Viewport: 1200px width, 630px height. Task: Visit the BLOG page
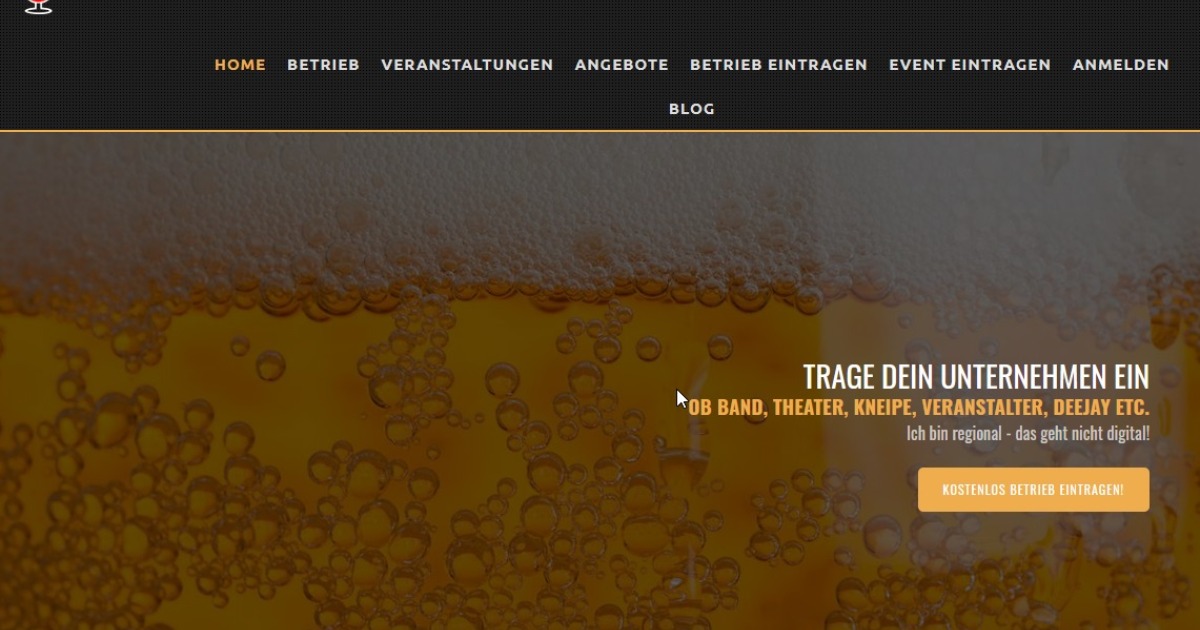(692, 109)
